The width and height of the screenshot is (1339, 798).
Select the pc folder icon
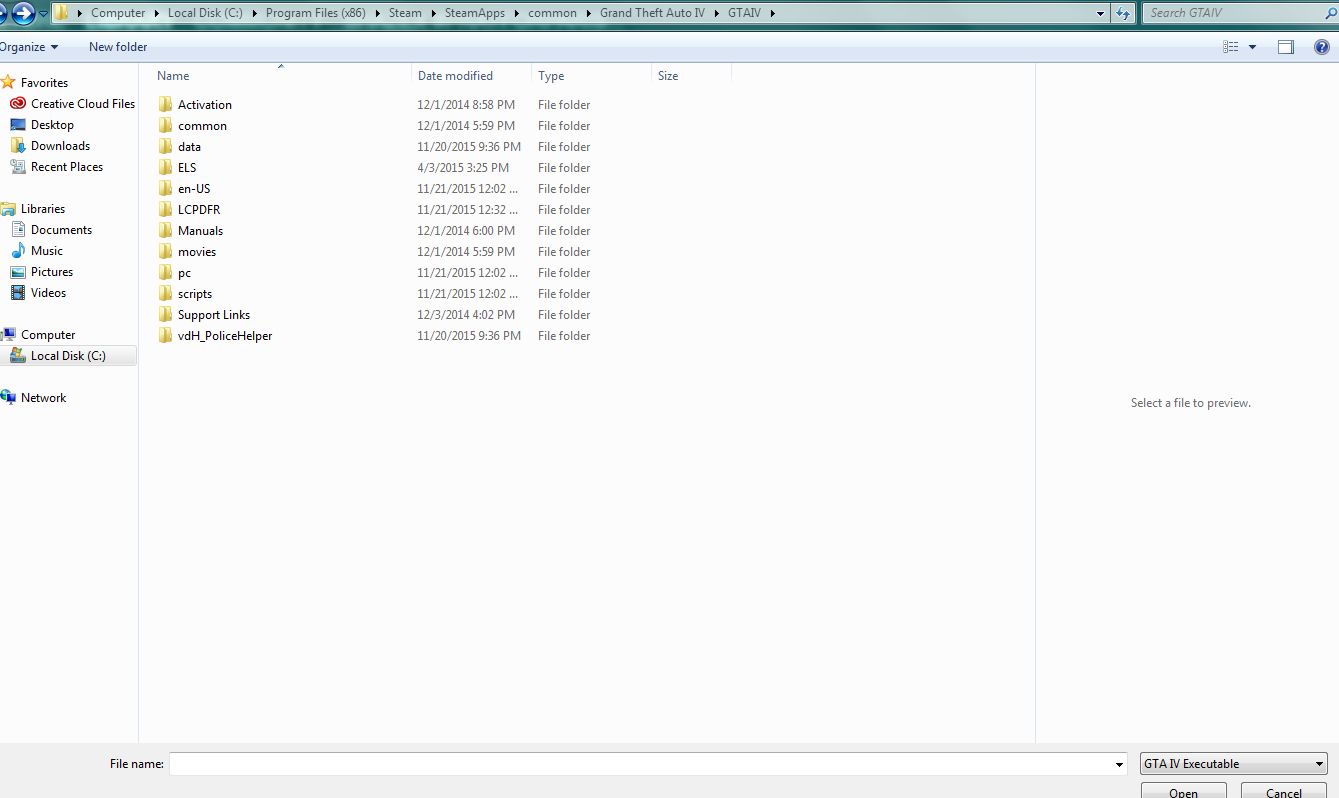pyautogui.click(x=166, y=272)
